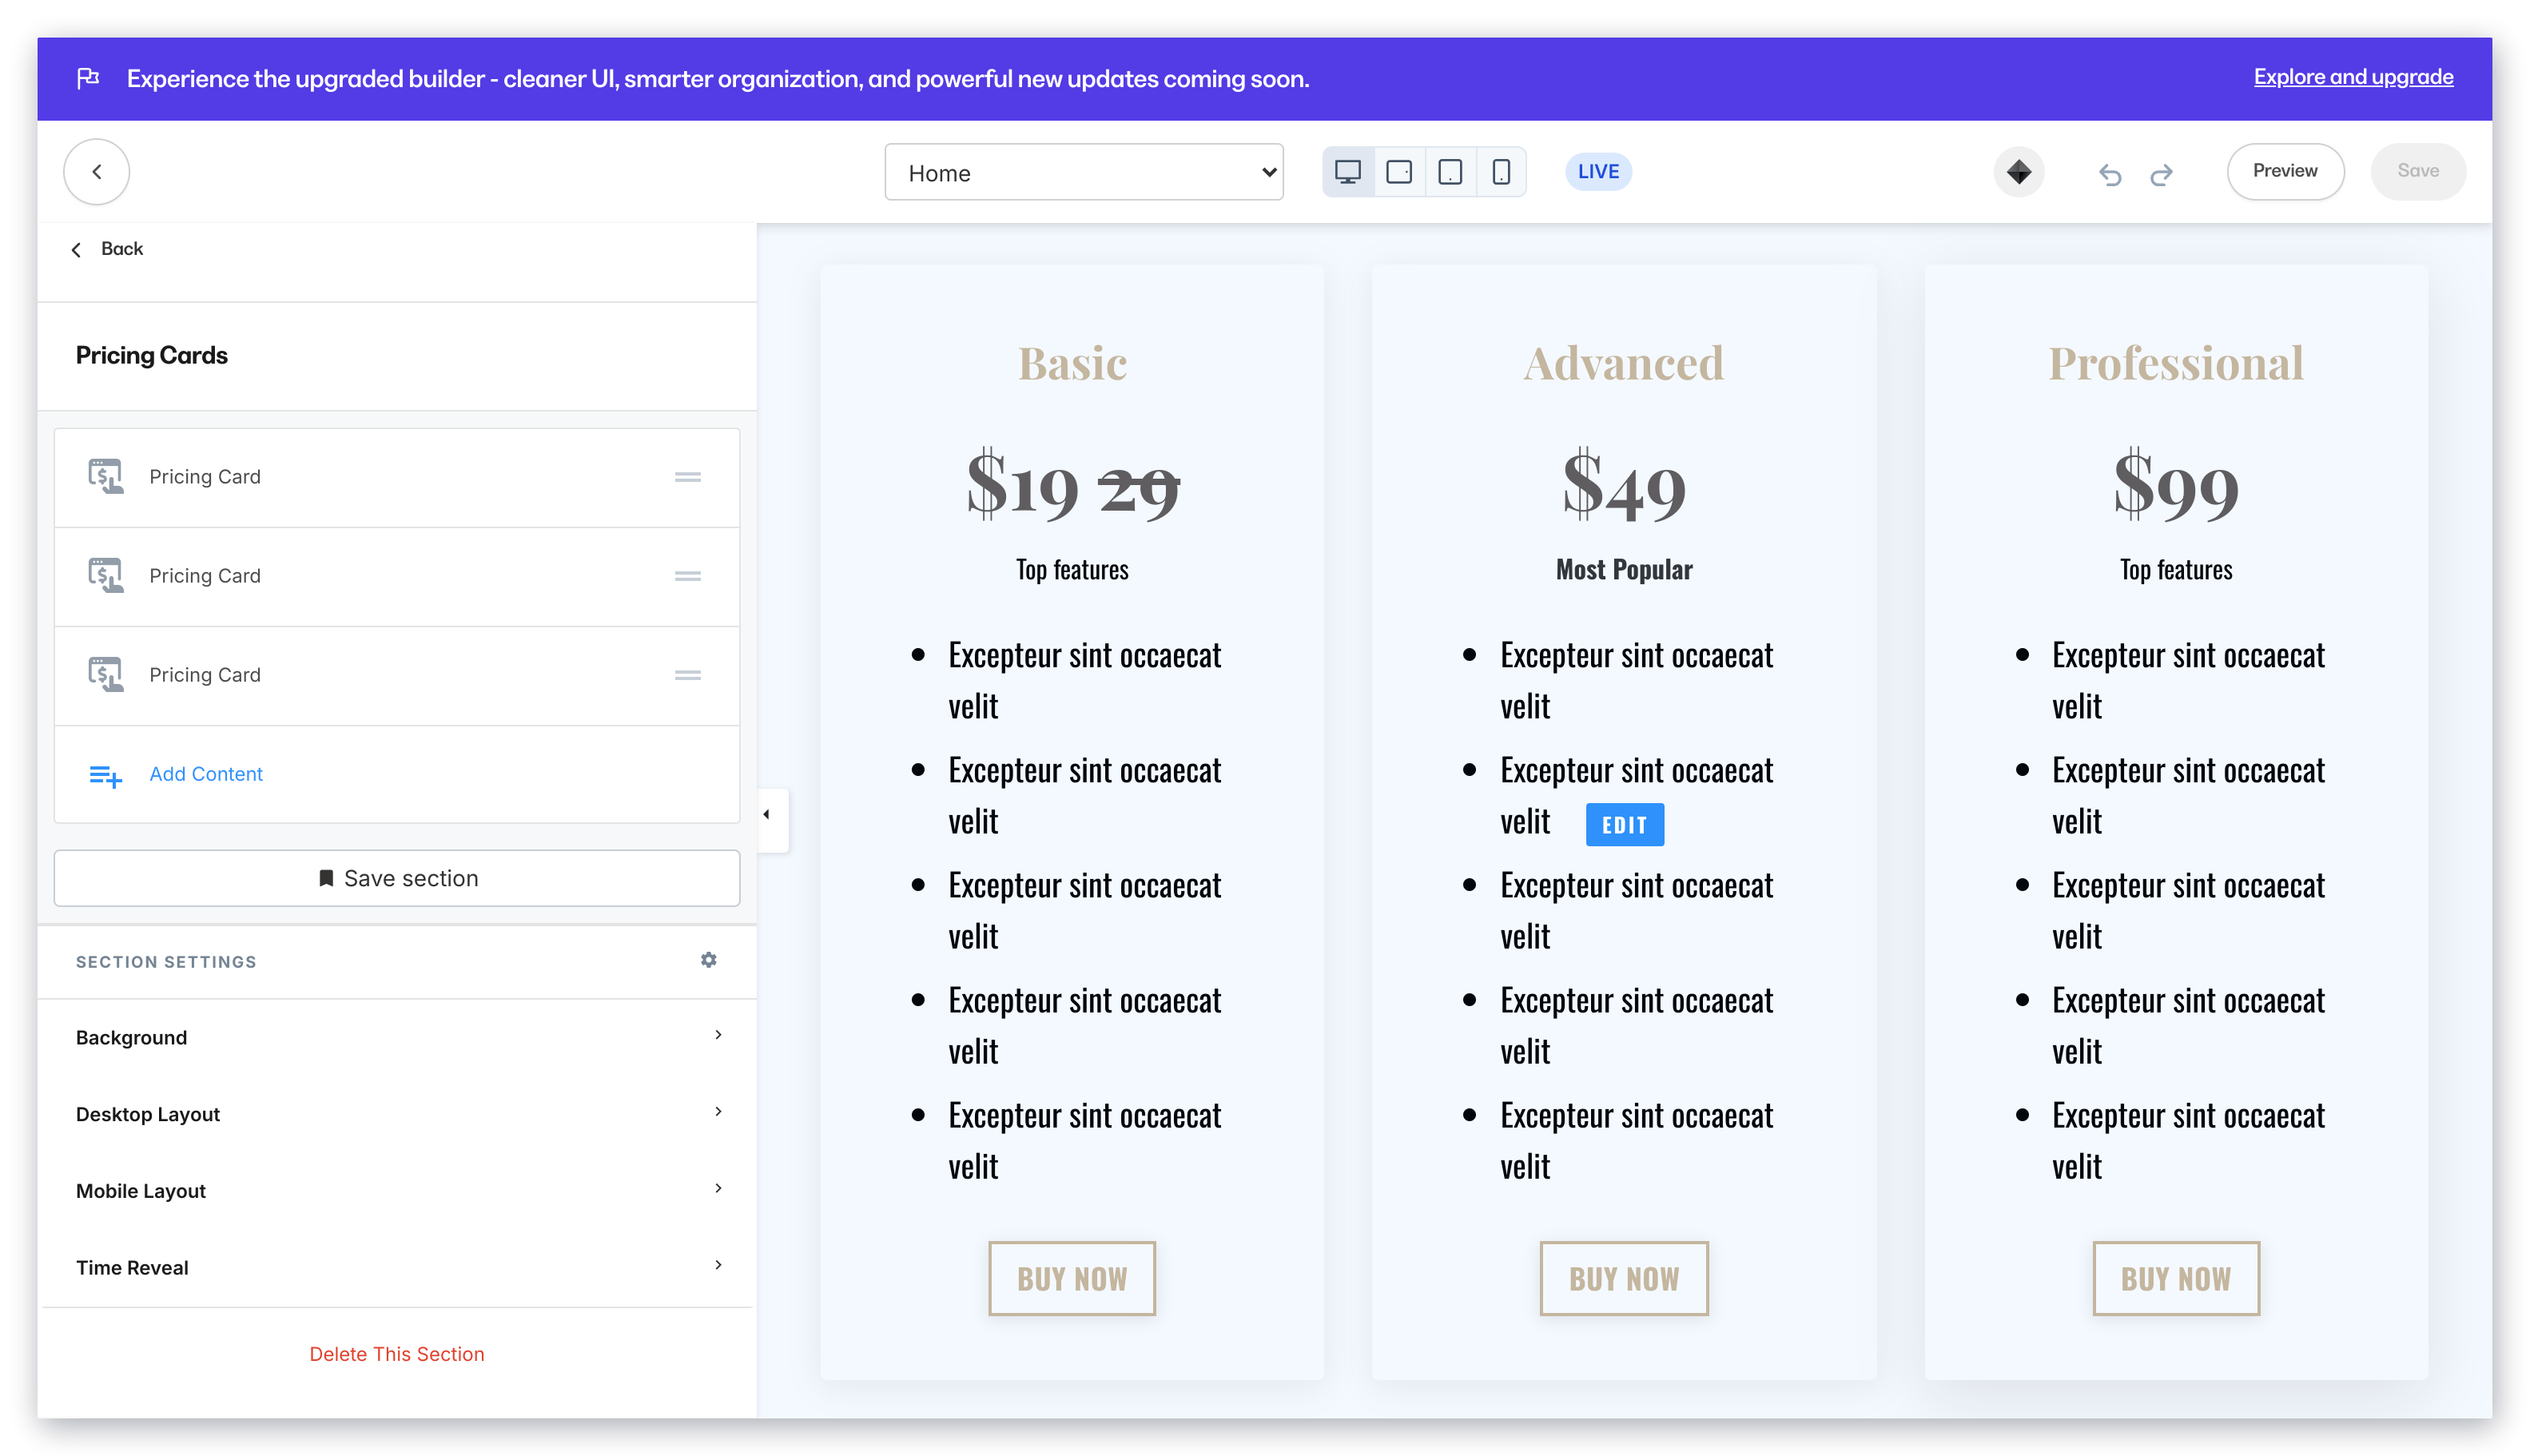Screen dimensions: 2530x1456
Task: Redo the last change
Action: [x=2160, y=174]
